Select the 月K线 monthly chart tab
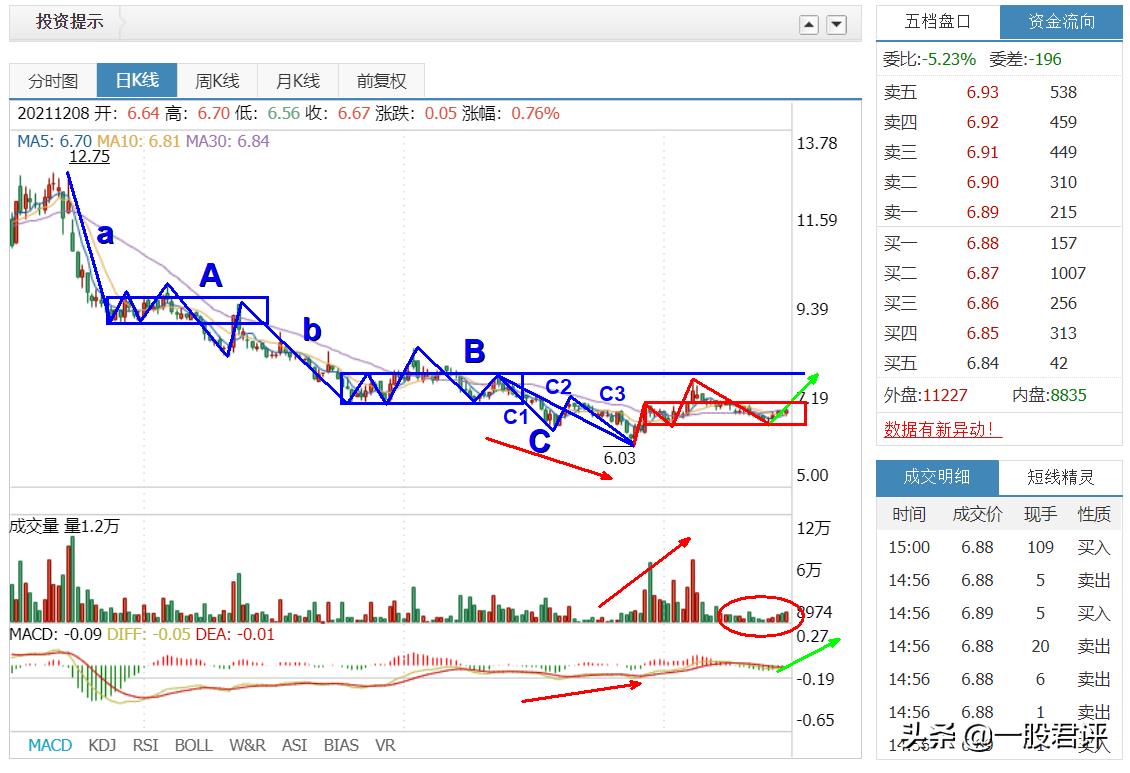The width and height of the screenshot is (1130, 773). [x=299, y=80]
